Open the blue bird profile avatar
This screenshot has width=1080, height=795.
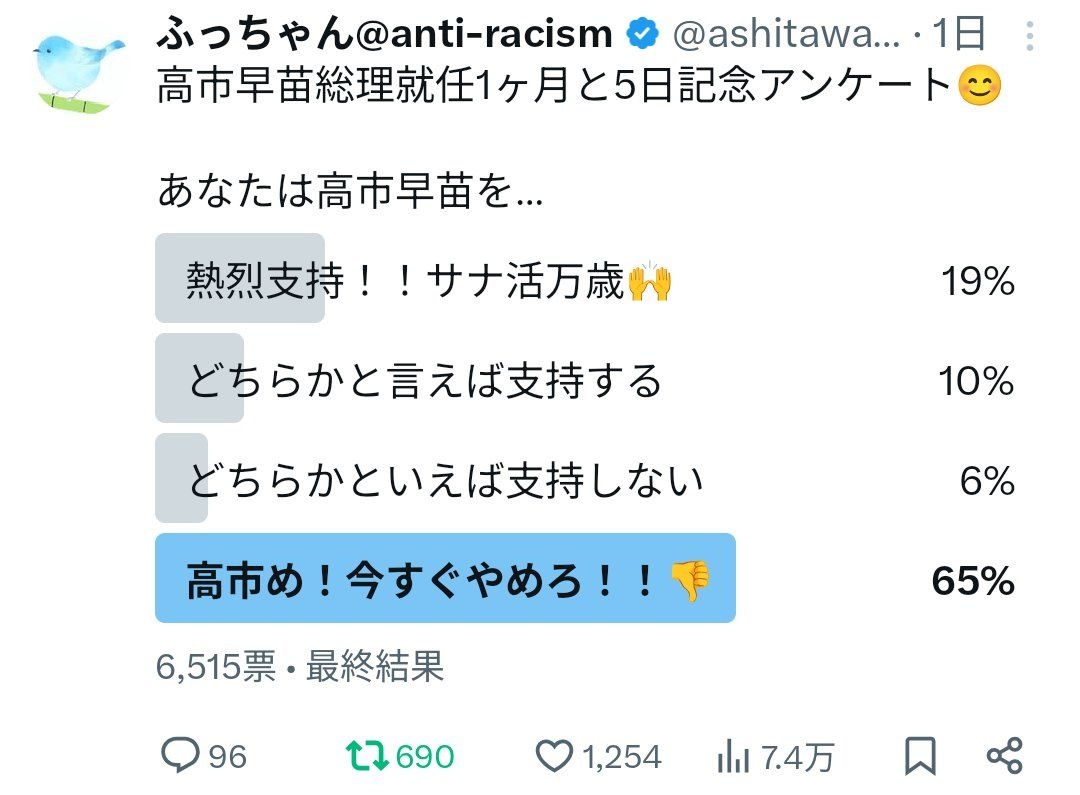[x=78, y=68]
